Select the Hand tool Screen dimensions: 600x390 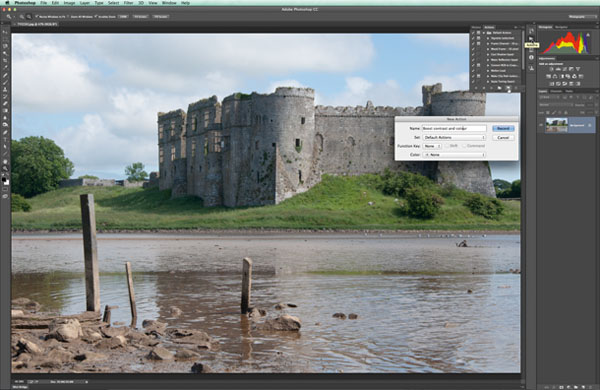5,162
